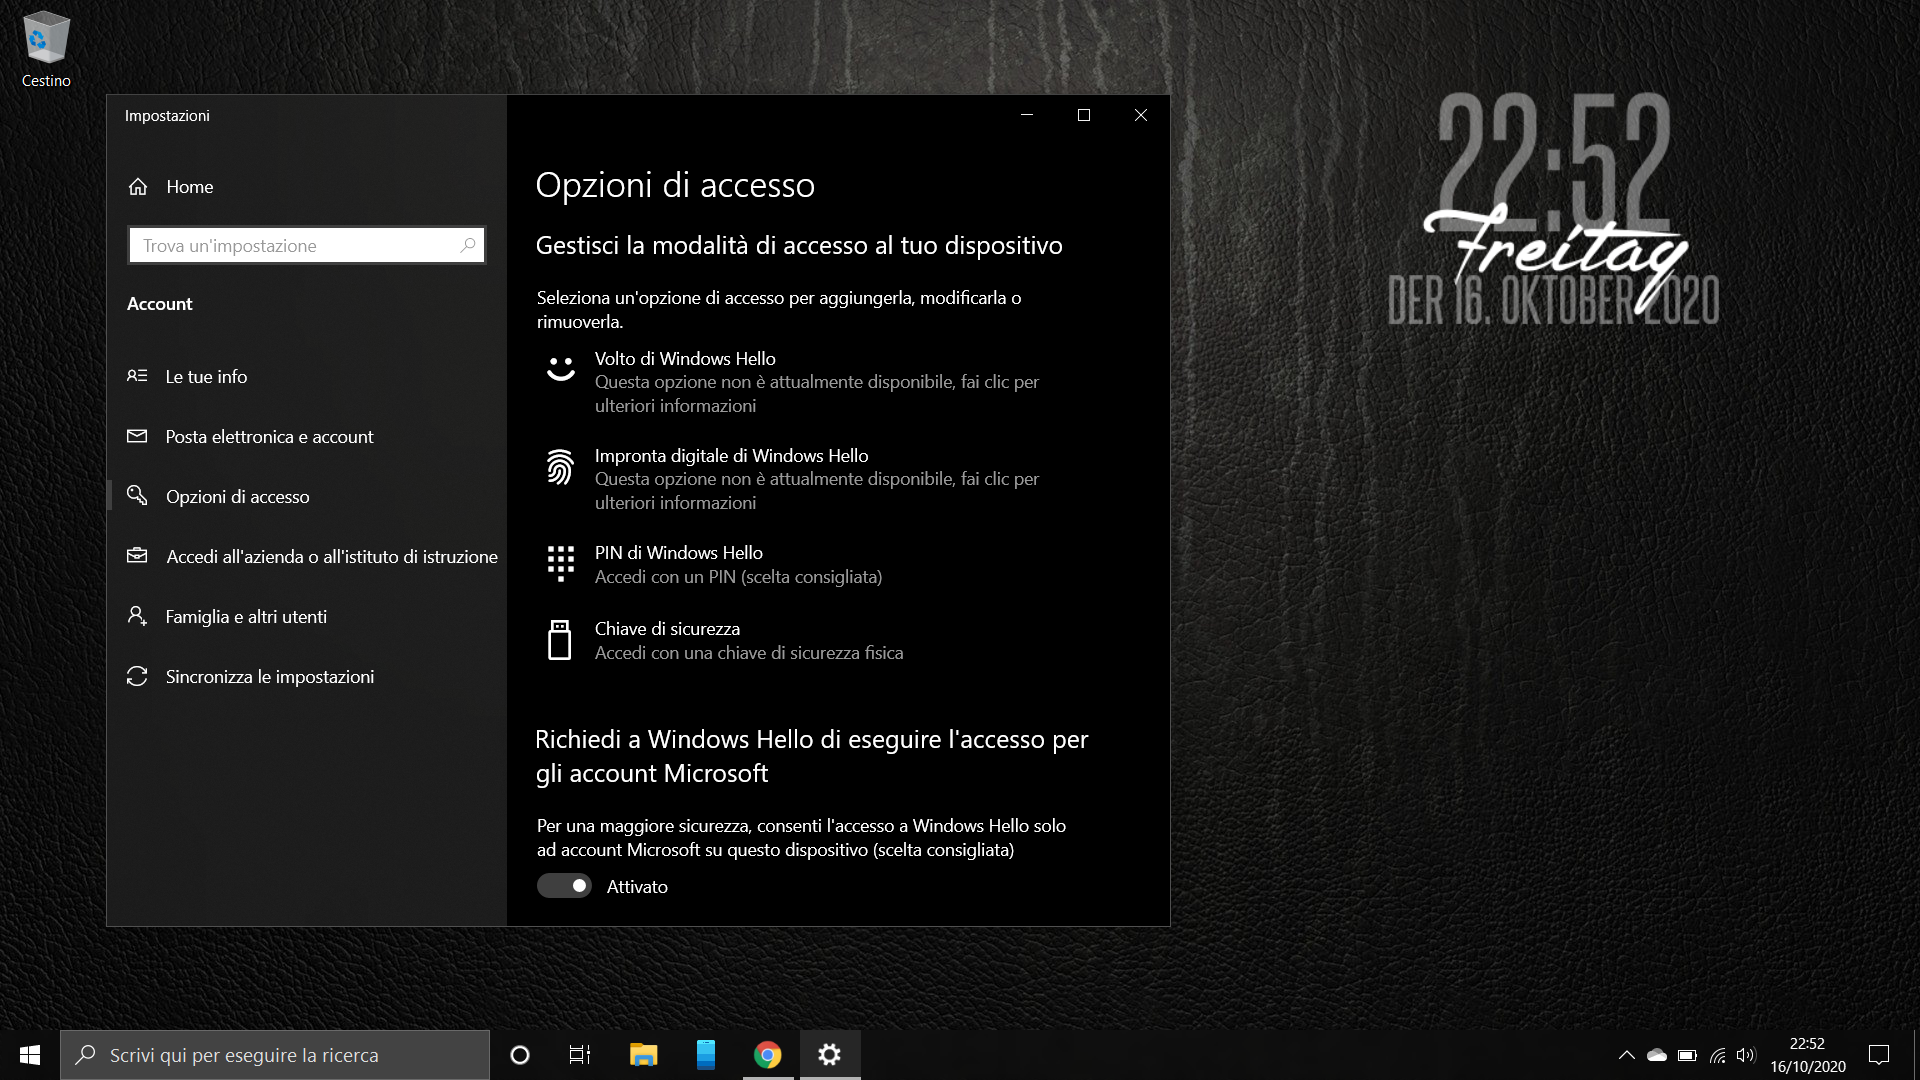Viewport: 1920px width, 1080px height.
Task: Click the Posta elettronica envelope icon
Action: click(137, 436)
